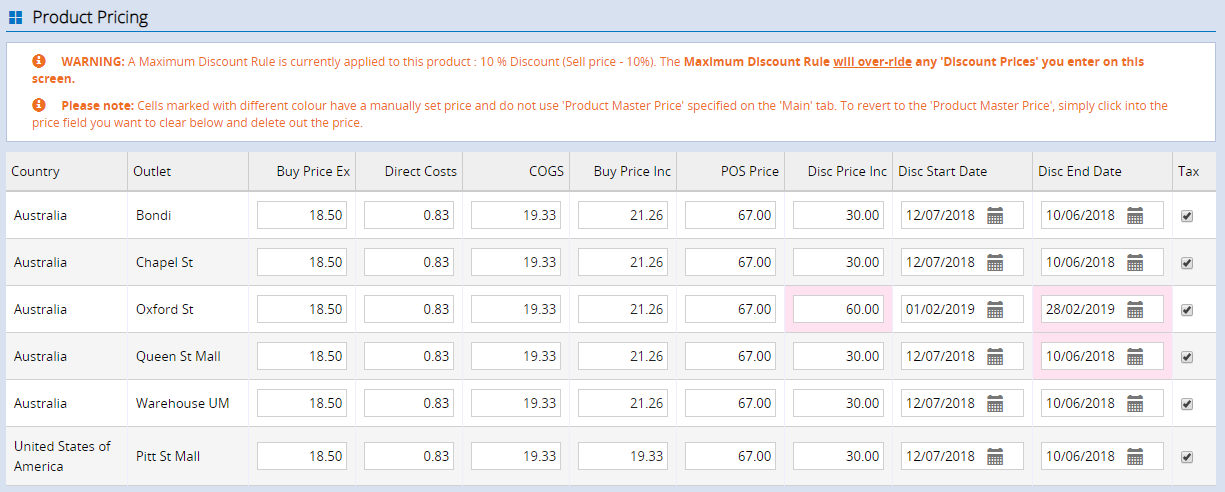Screen dimensions: 1225x492
Task: Open calendar for Queen St Mall end date
Action: [x=1135, y=356]
